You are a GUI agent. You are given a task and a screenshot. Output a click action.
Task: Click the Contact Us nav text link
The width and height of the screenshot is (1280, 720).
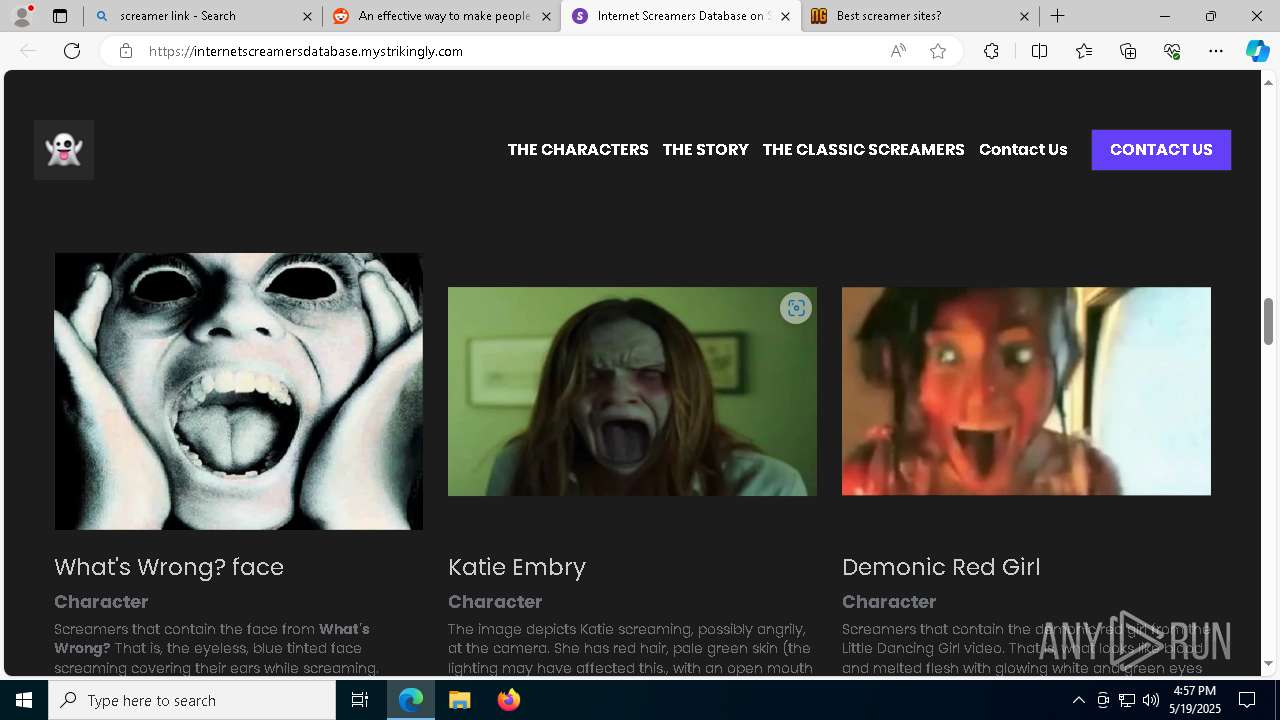tap(1023, 150)
